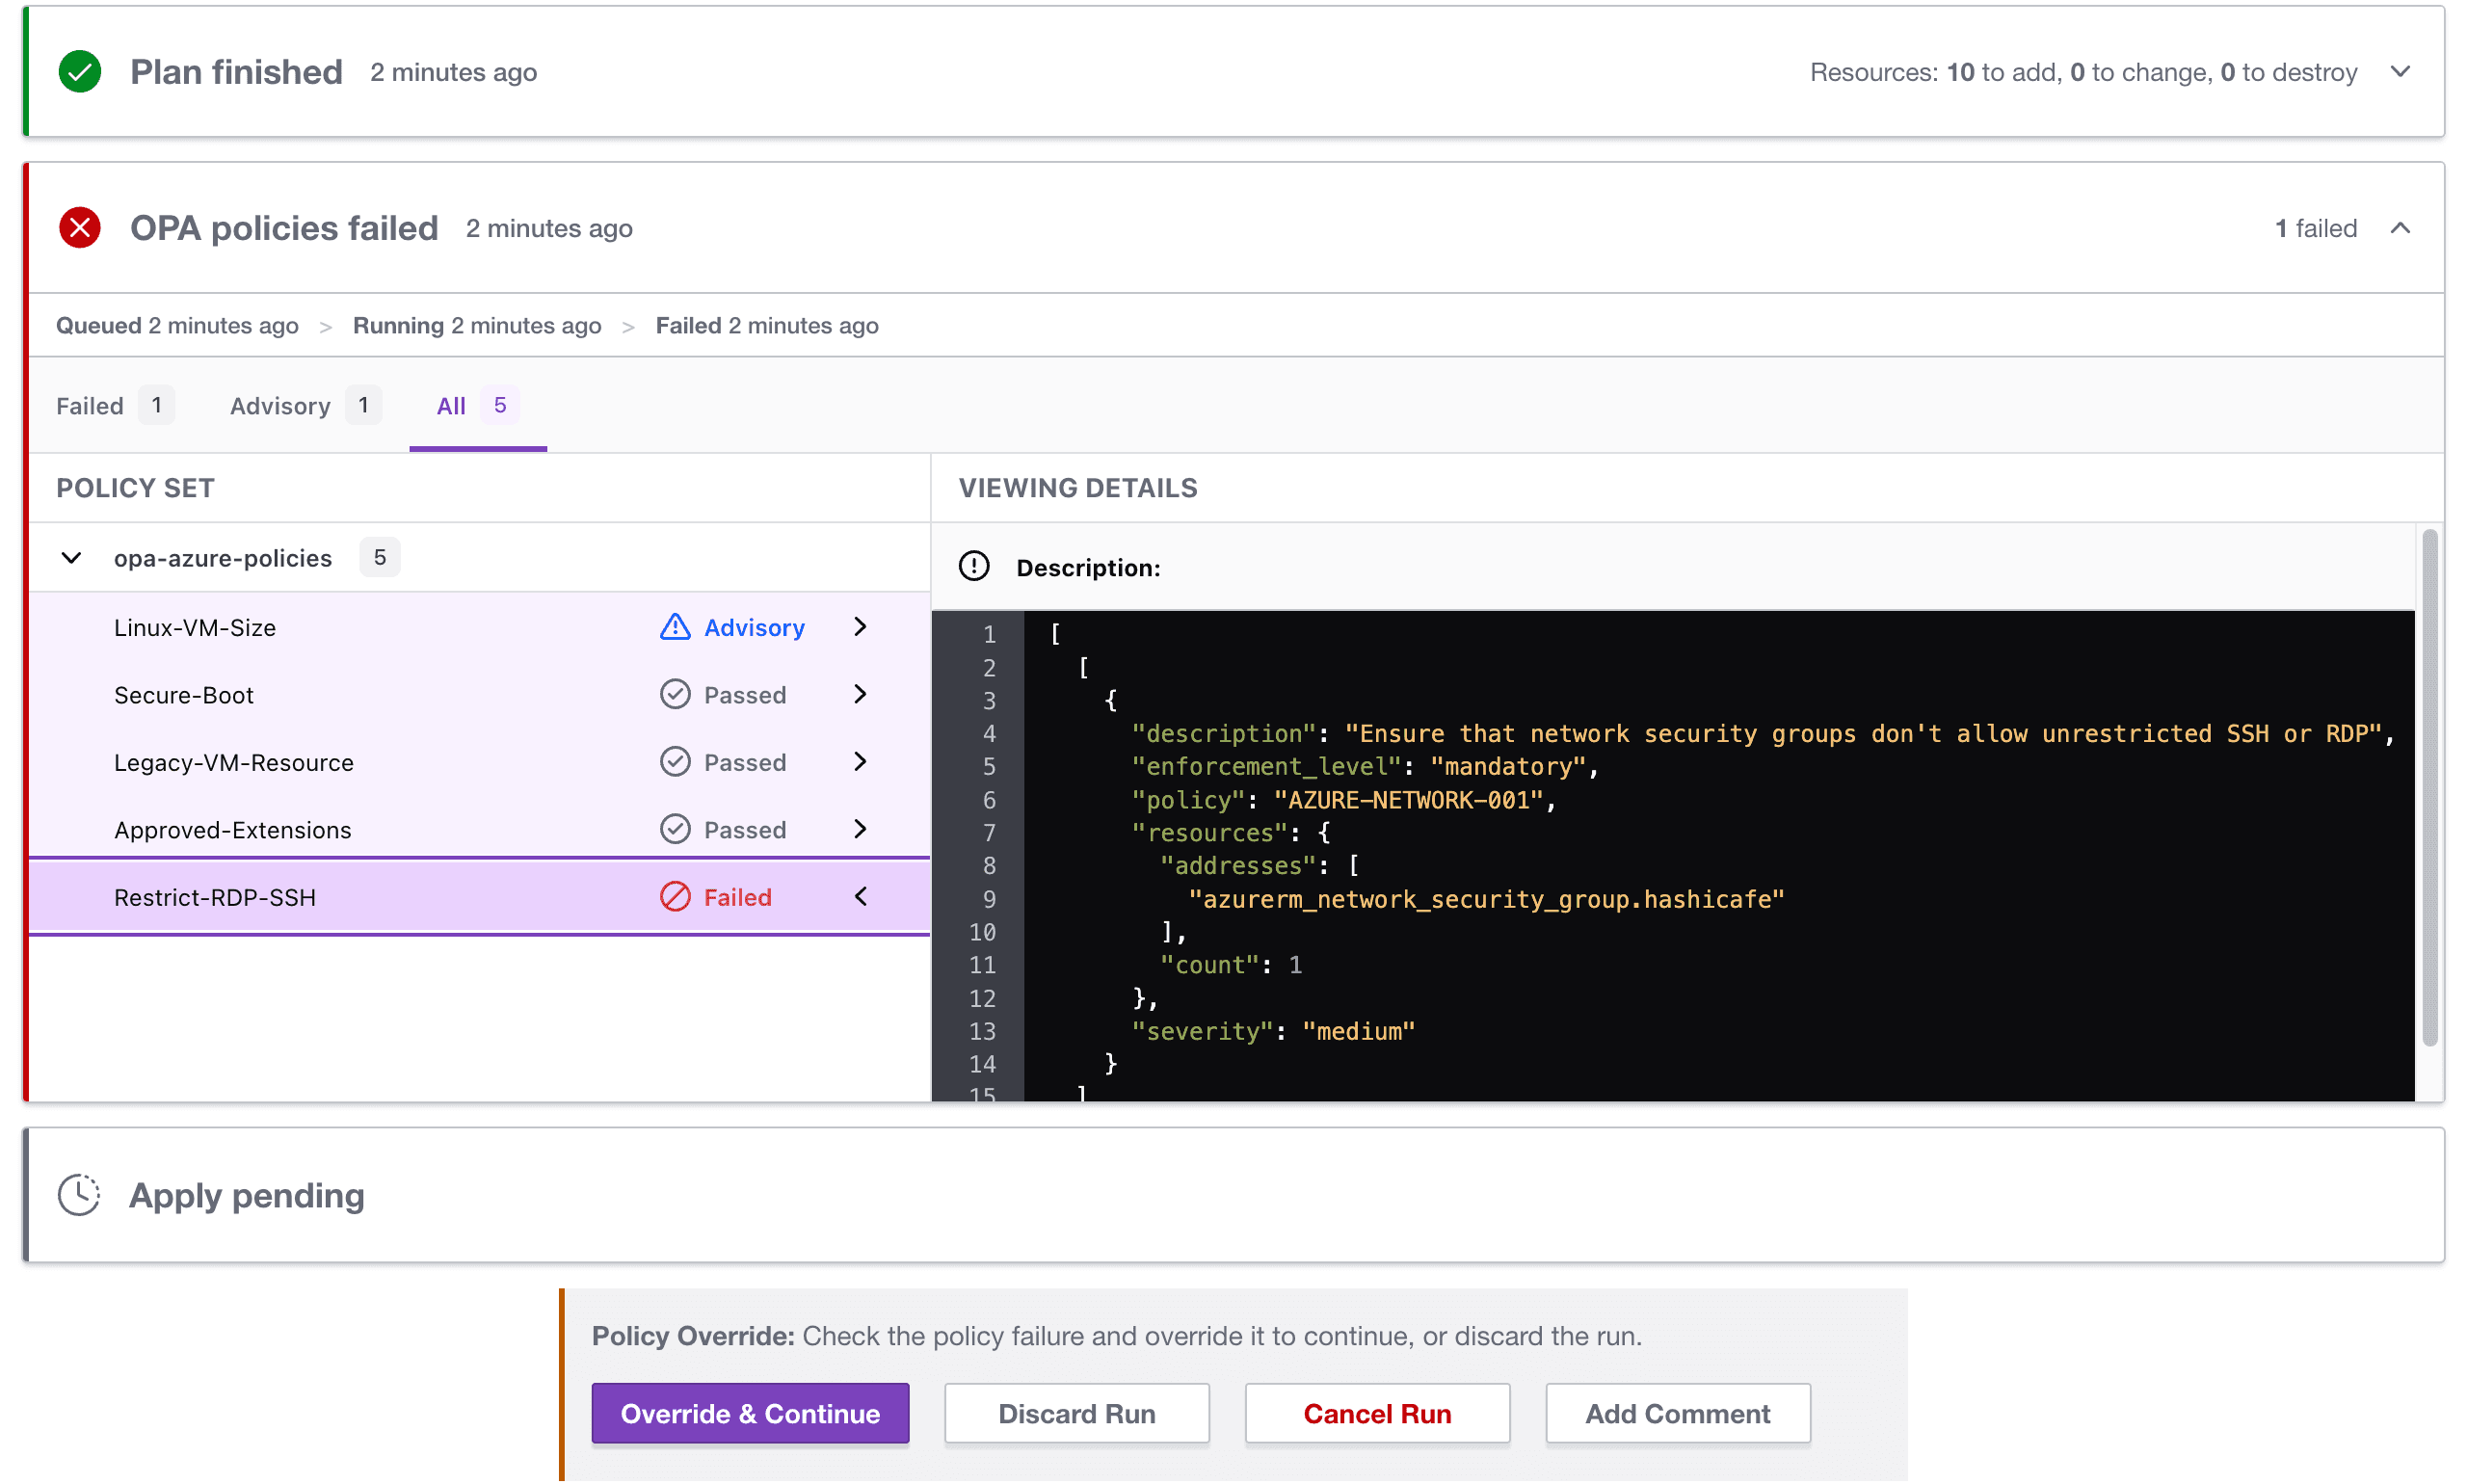Click the Discard Run button
2467x1484 pixels.
[1076, 1412]
